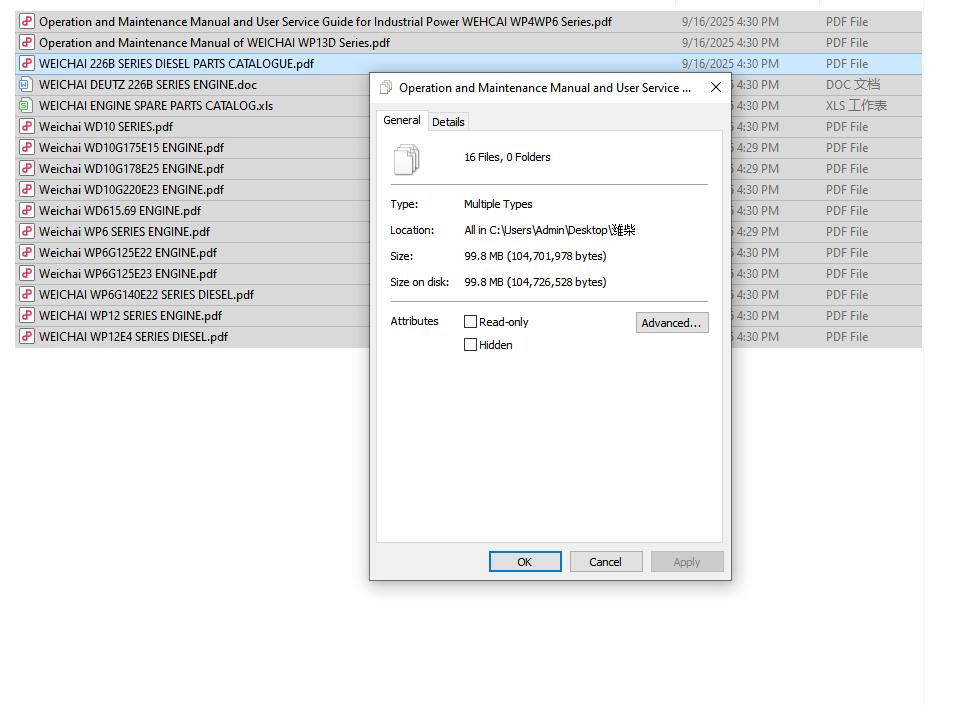Click PDF icon of Weichai WD10G220E23 ENGINE

26,190
